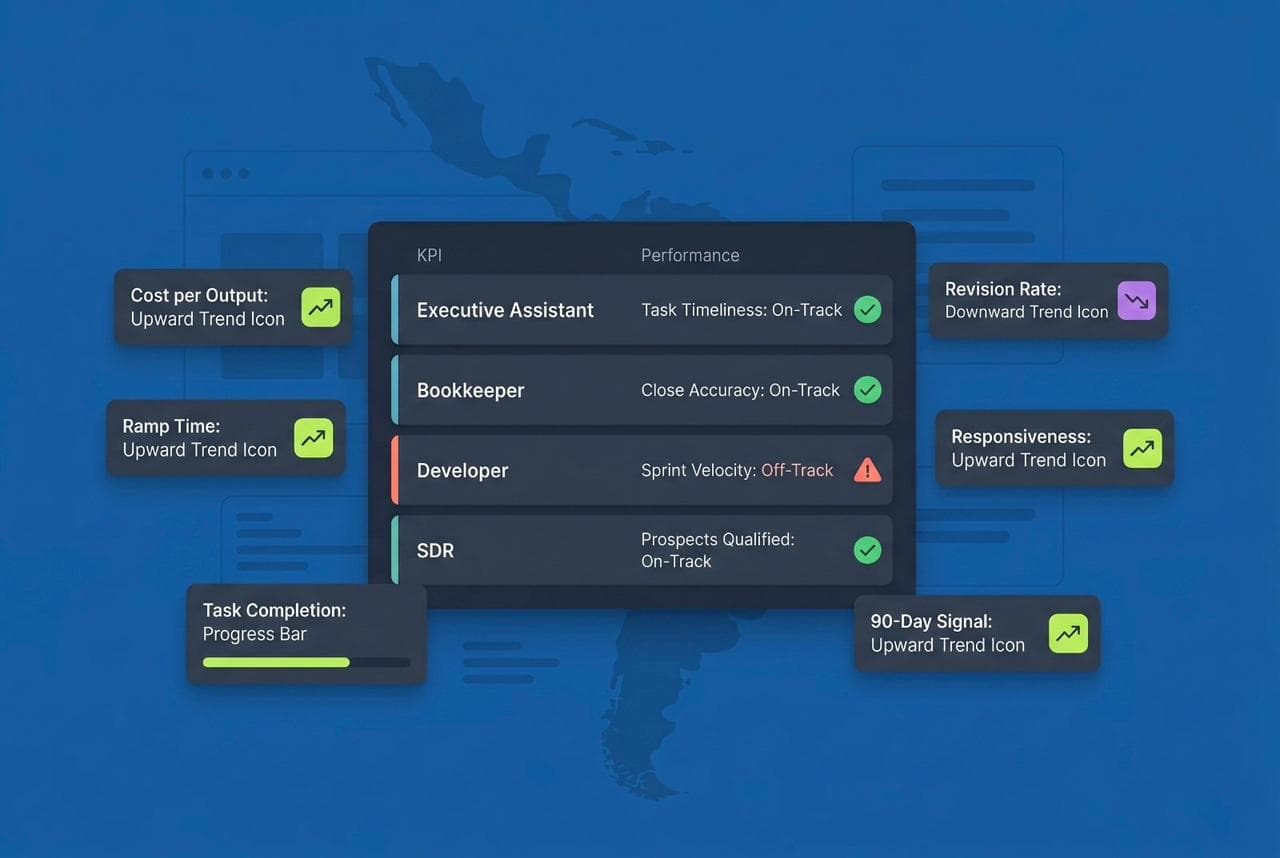Click the warning triangle on the Developer row

(867, 470)
